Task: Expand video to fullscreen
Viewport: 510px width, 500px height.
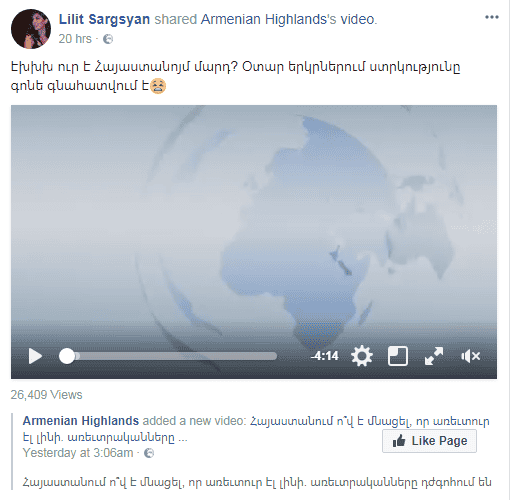Action: [x=434, y=356]
